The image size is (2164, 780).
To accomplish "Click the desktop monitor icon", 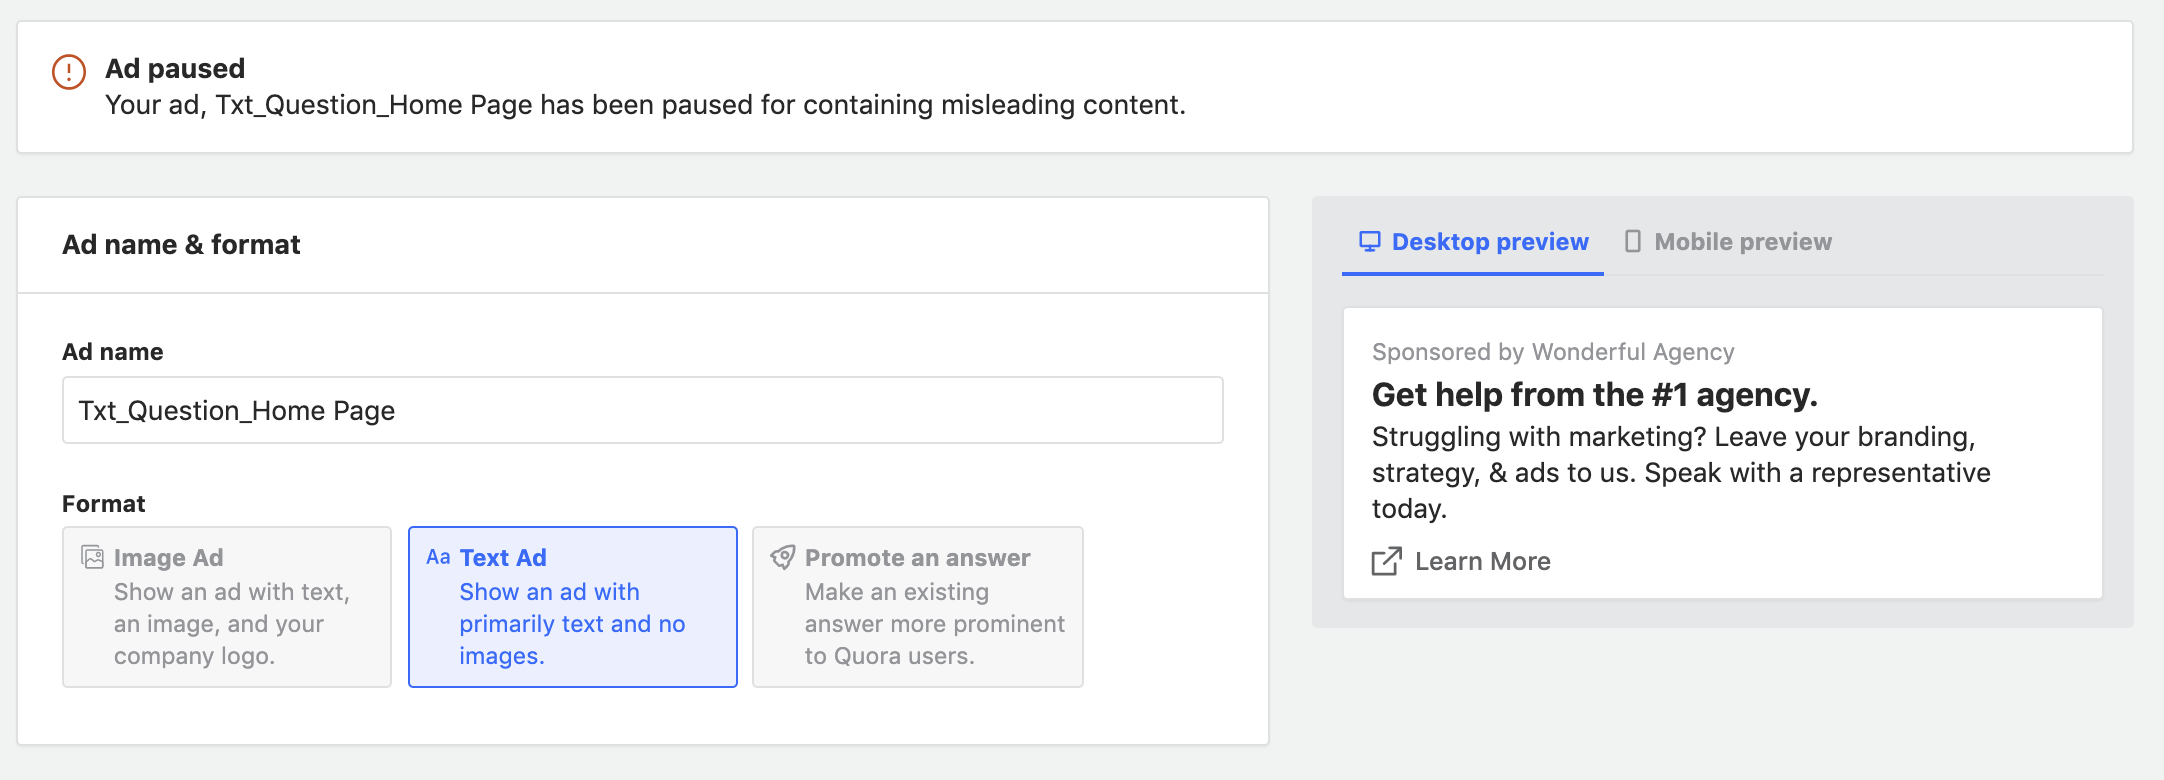I will click(1369, 242).
